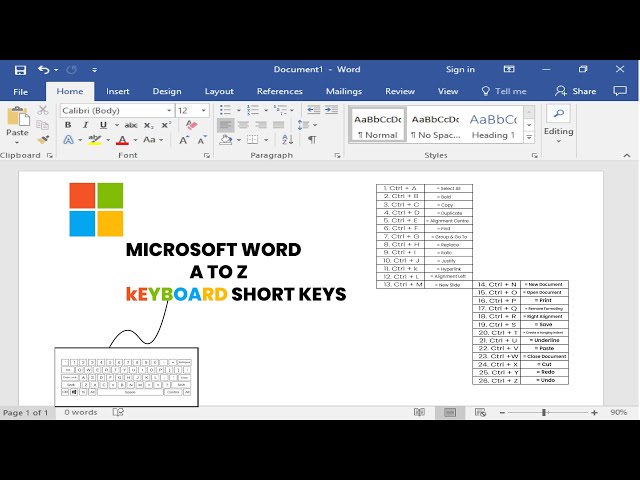
Task: Open the View tab
Action: point(448,91)
